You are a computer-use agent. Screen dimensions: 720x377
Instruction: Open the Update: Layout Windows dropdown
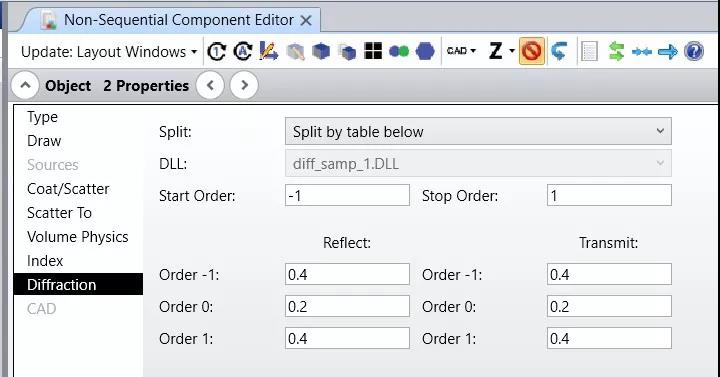109,52
